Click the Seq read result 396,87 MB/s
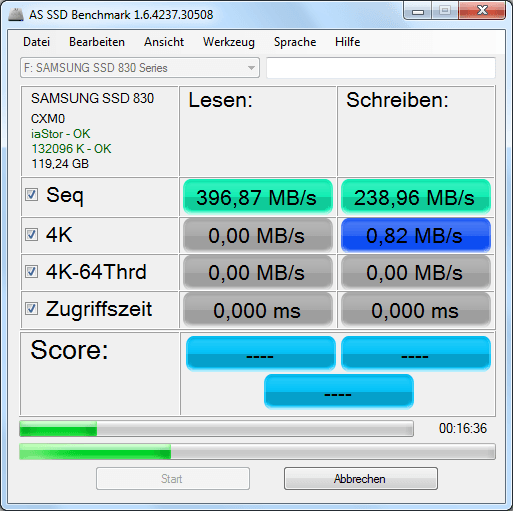Image resolution: width=522 pixels, height=516 pixels. [258, 197]
